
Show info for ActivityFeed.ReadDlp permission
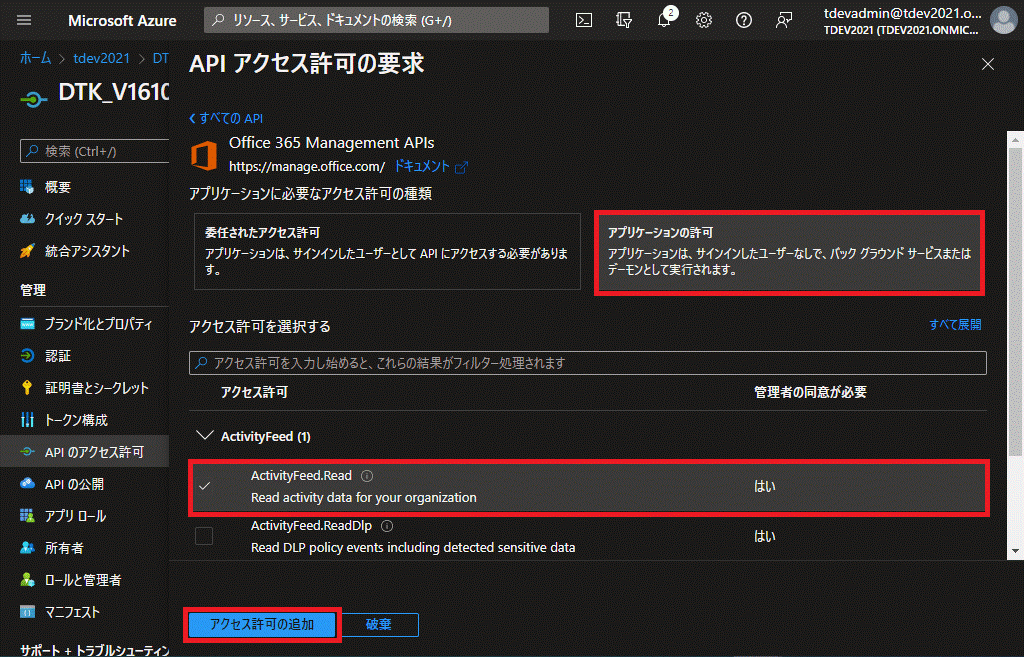(x=387, y=526)
